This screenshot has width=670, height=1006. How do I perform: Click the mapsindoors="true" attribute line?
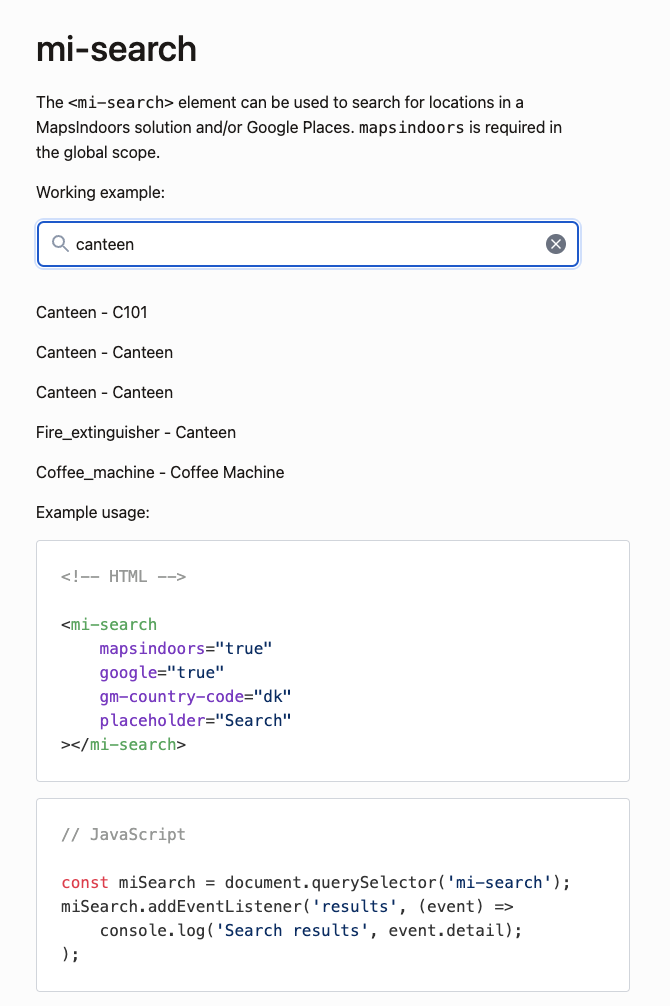pyautogui.click(x=185, y=648)
